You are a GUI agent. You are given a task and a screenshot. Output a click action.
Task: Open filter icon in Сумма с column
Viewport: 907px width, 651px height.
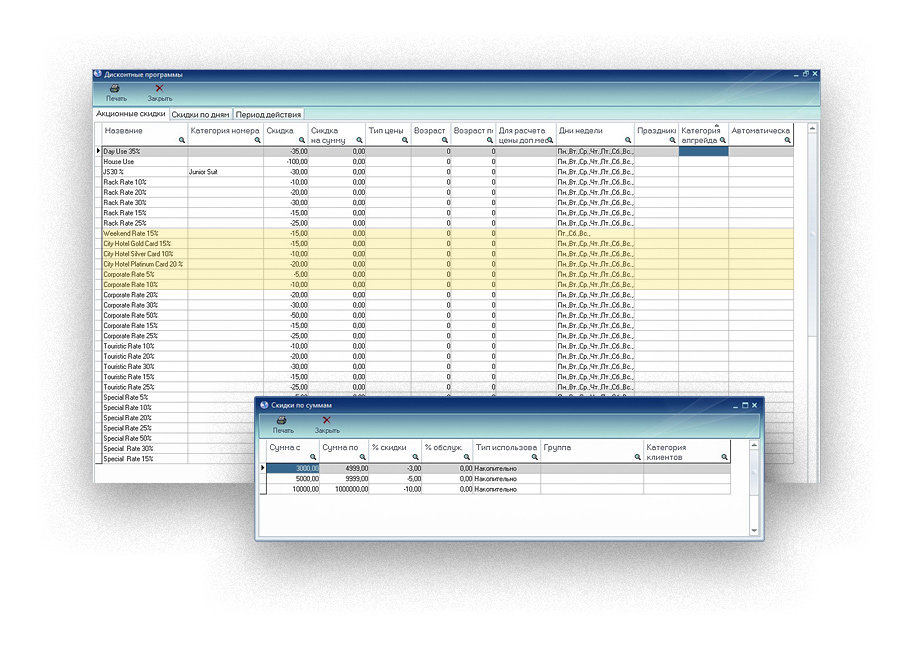(313, 457)
